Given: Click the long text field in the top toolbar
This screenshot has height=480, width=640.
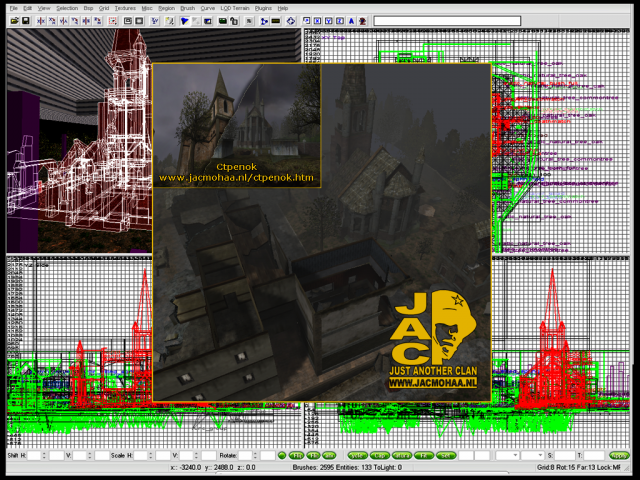Looking at the screenshot, I should [447, 21].
